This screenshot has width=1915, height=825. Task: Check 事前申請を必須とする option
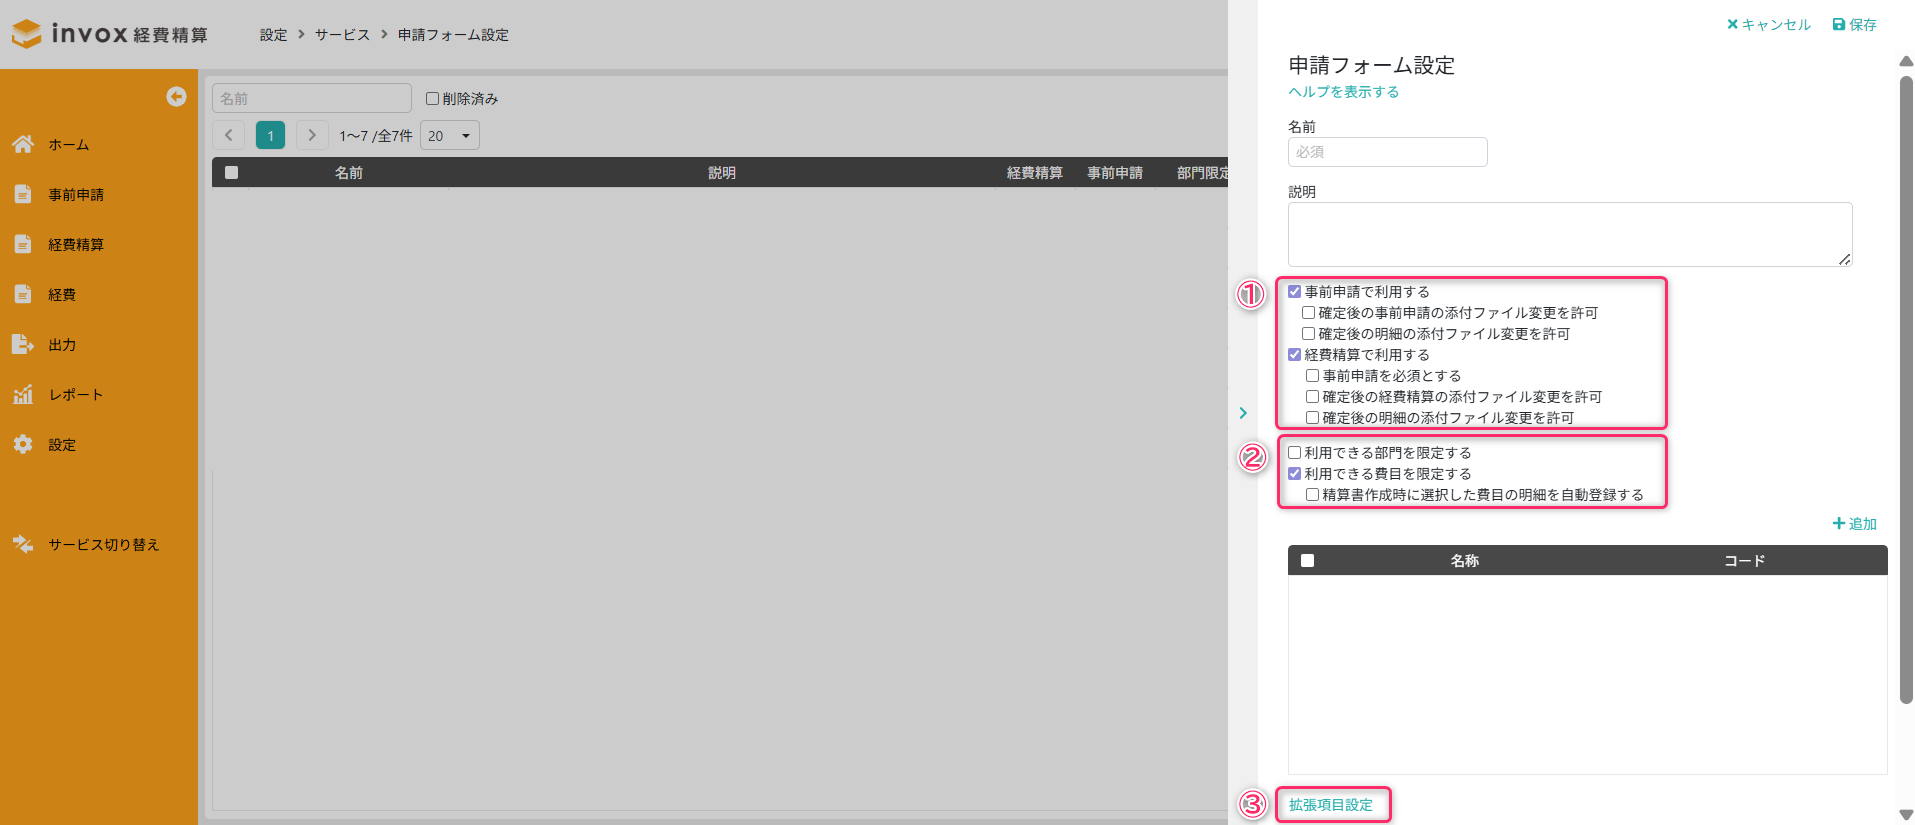(1312, 376)
